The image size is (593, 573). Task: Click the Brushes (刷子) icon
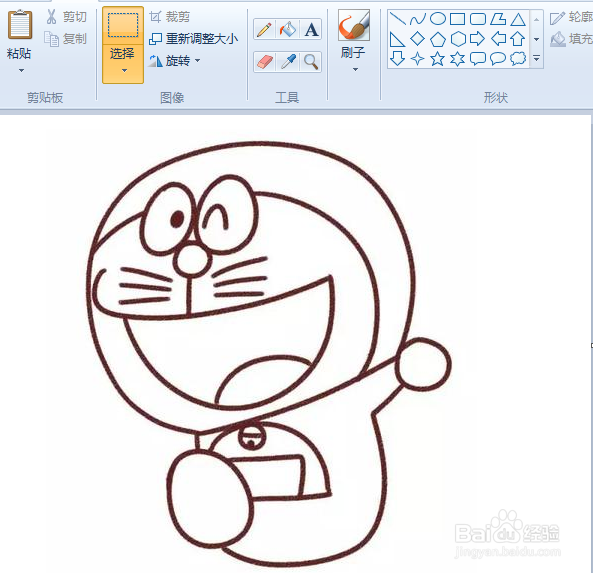(354, 25)
